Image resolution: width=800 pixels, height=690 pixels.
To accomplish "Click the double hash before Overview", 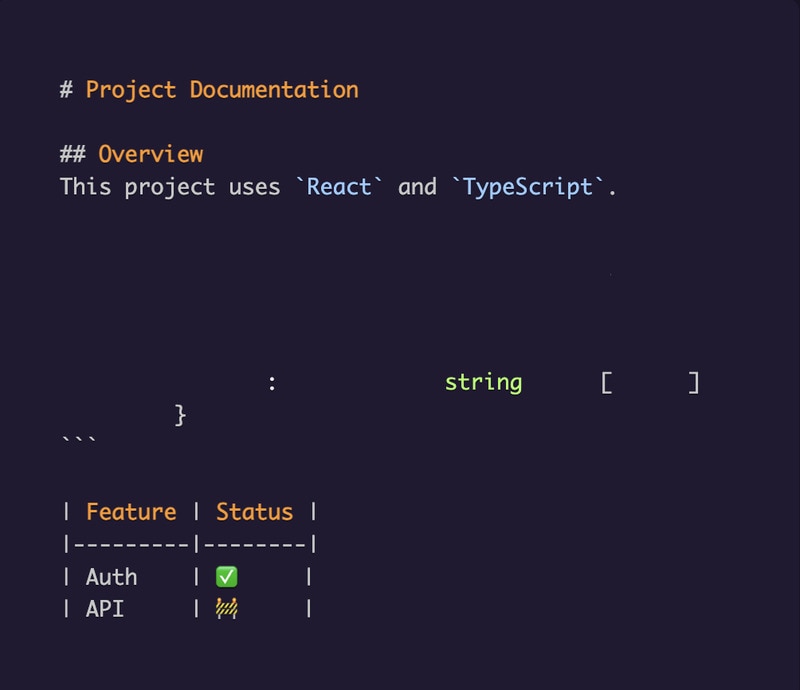I will click(x=72, y=154).
